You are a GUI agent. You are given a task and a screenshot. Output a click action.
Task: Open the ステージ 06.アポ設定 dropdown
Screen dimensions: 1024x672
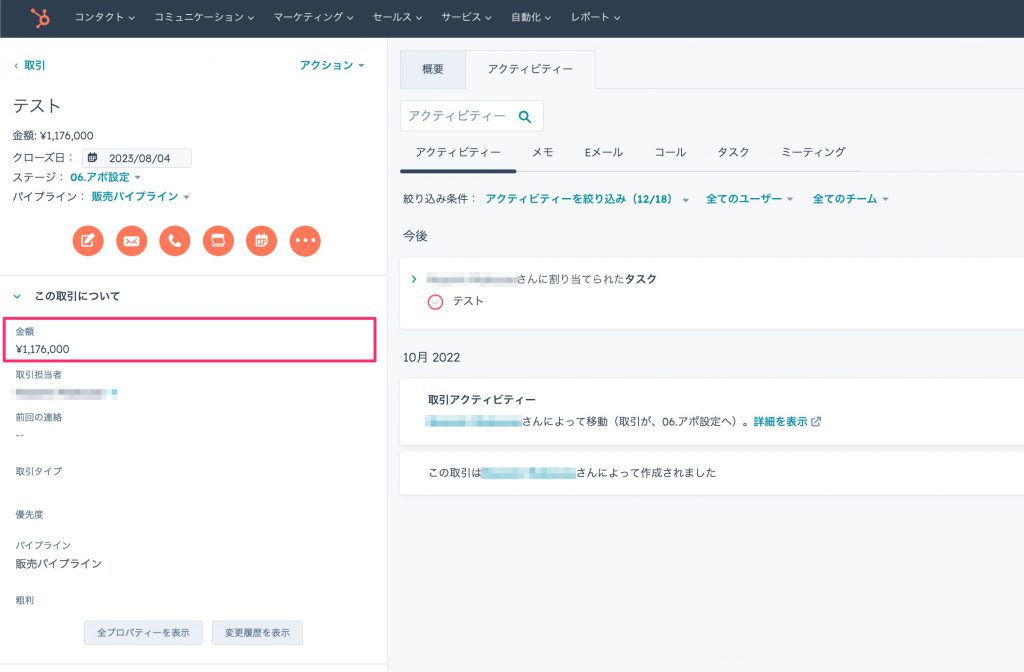(105, 177)
